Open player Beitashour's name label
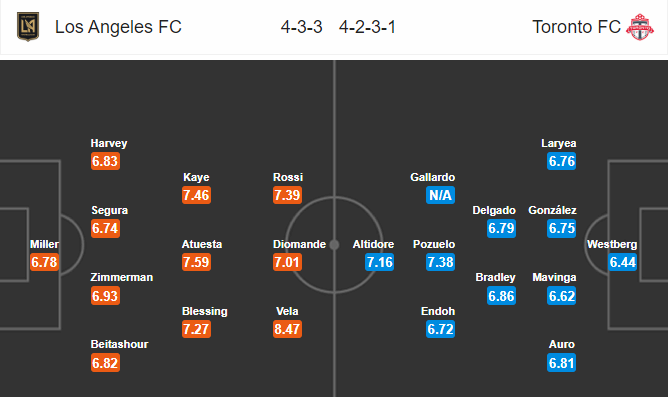 [x=119, y=344]
